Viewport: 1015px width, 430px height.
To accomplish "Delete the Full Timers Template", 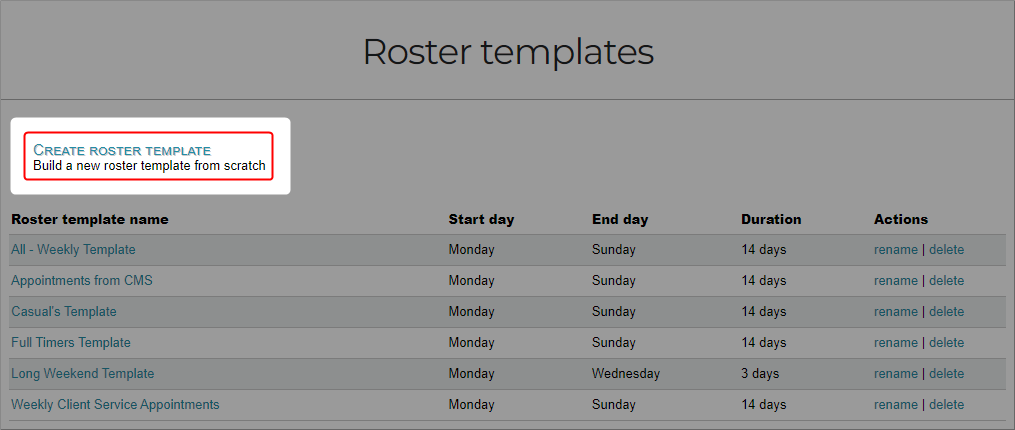I will pyautogui.click(x=946, y=342).
